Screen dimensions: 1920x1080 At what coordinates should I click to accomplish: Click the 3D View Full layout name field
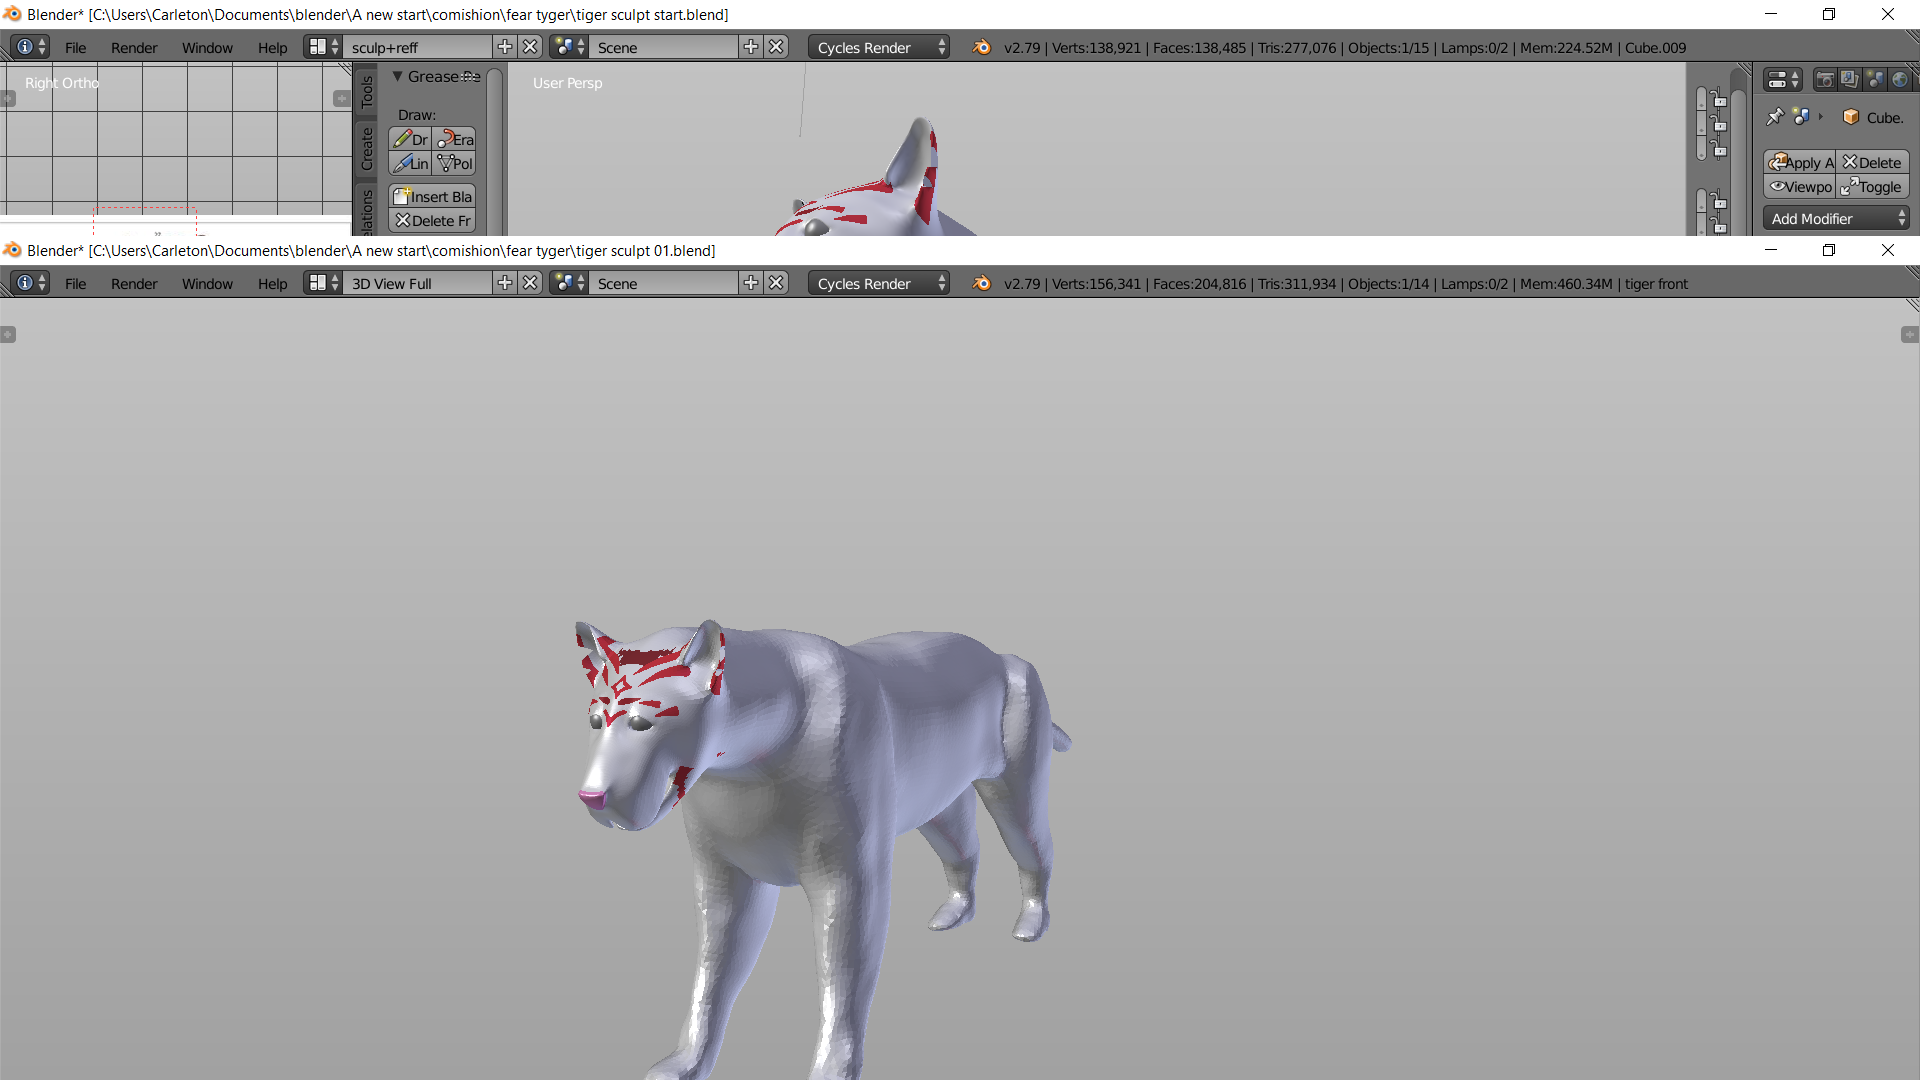tap(417, 284)
